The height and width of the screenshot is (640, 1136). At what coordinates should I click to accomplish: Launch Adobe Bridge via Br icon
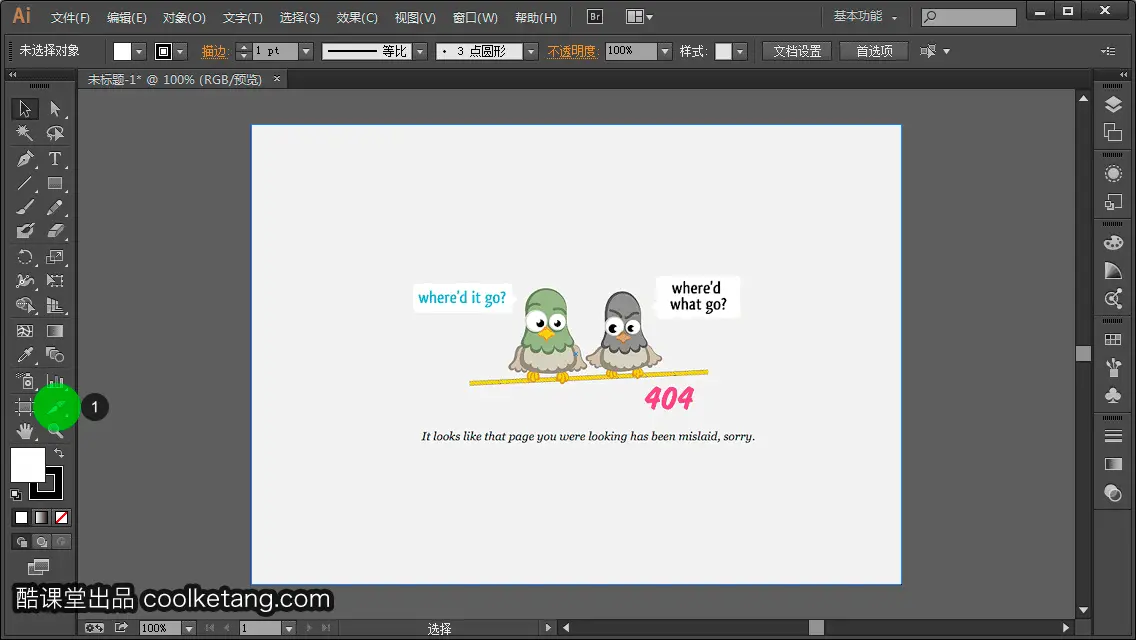point(595,17)
